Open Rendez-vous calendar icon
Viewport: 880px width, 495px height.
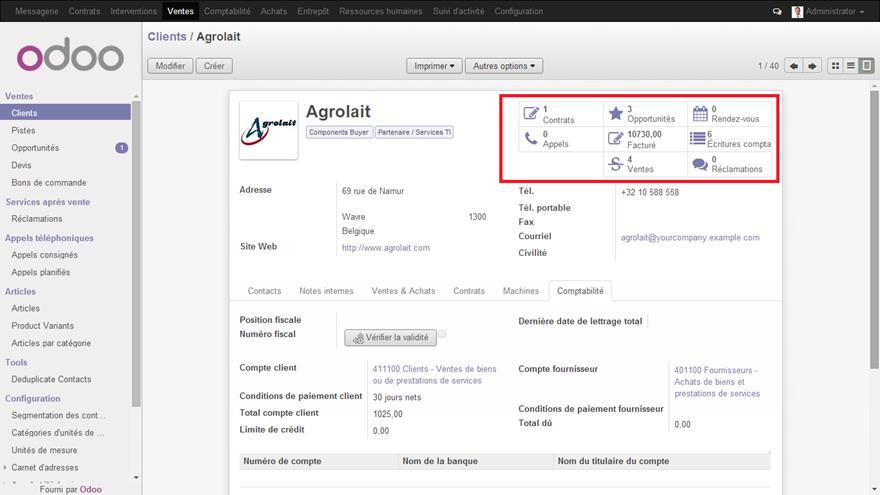click(700, 113)
